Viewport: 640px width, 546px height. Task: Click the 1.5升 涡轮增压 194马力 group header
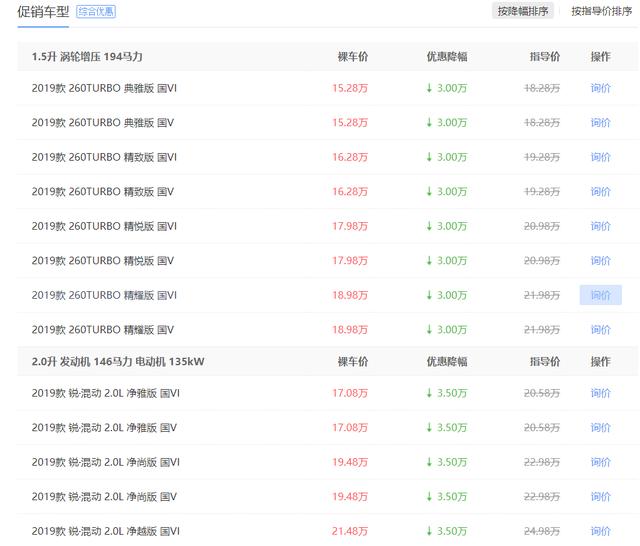87,56
